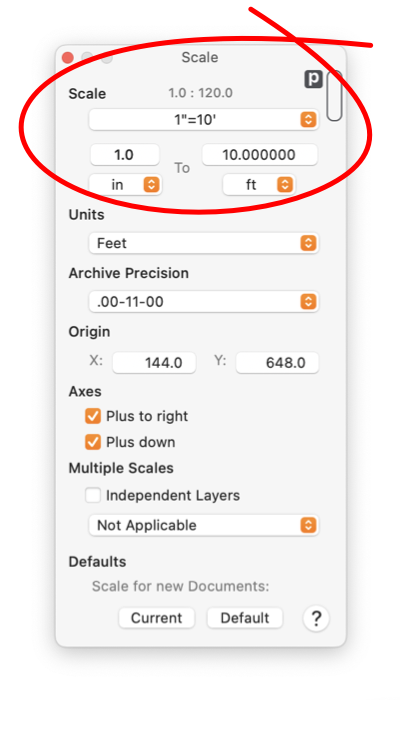Uncheck the 'Plus to right' axis checkbox
The image size is (400, 740).
click(x=93, y=416)
